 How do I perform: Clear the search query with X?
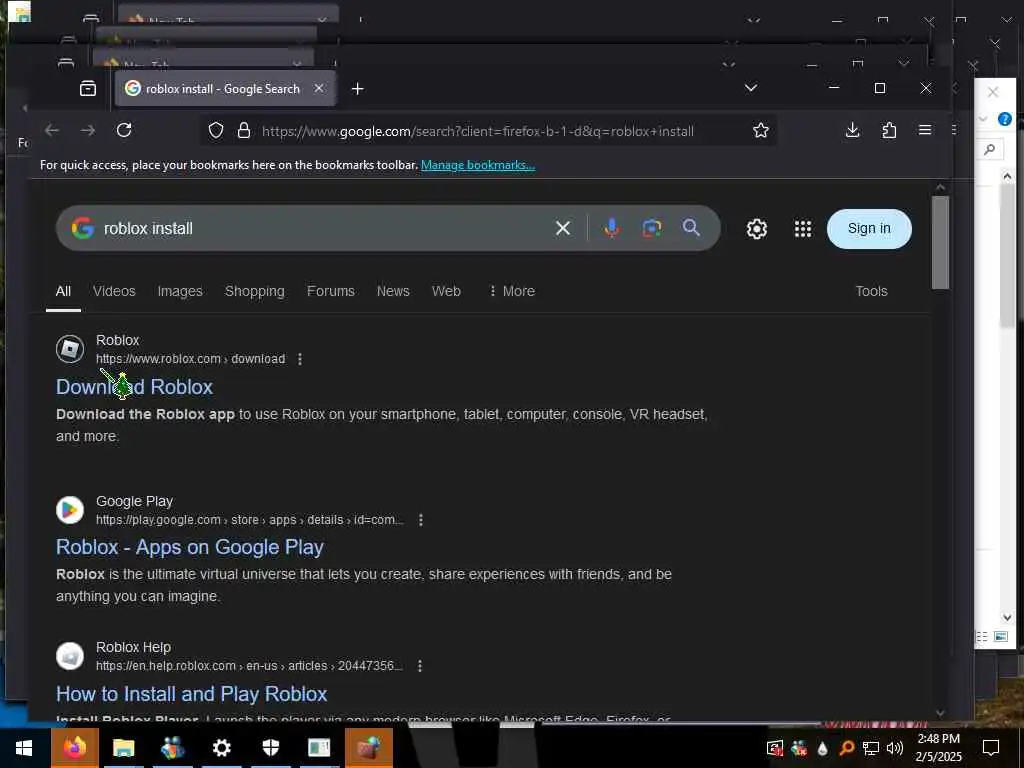pos(562,228)
